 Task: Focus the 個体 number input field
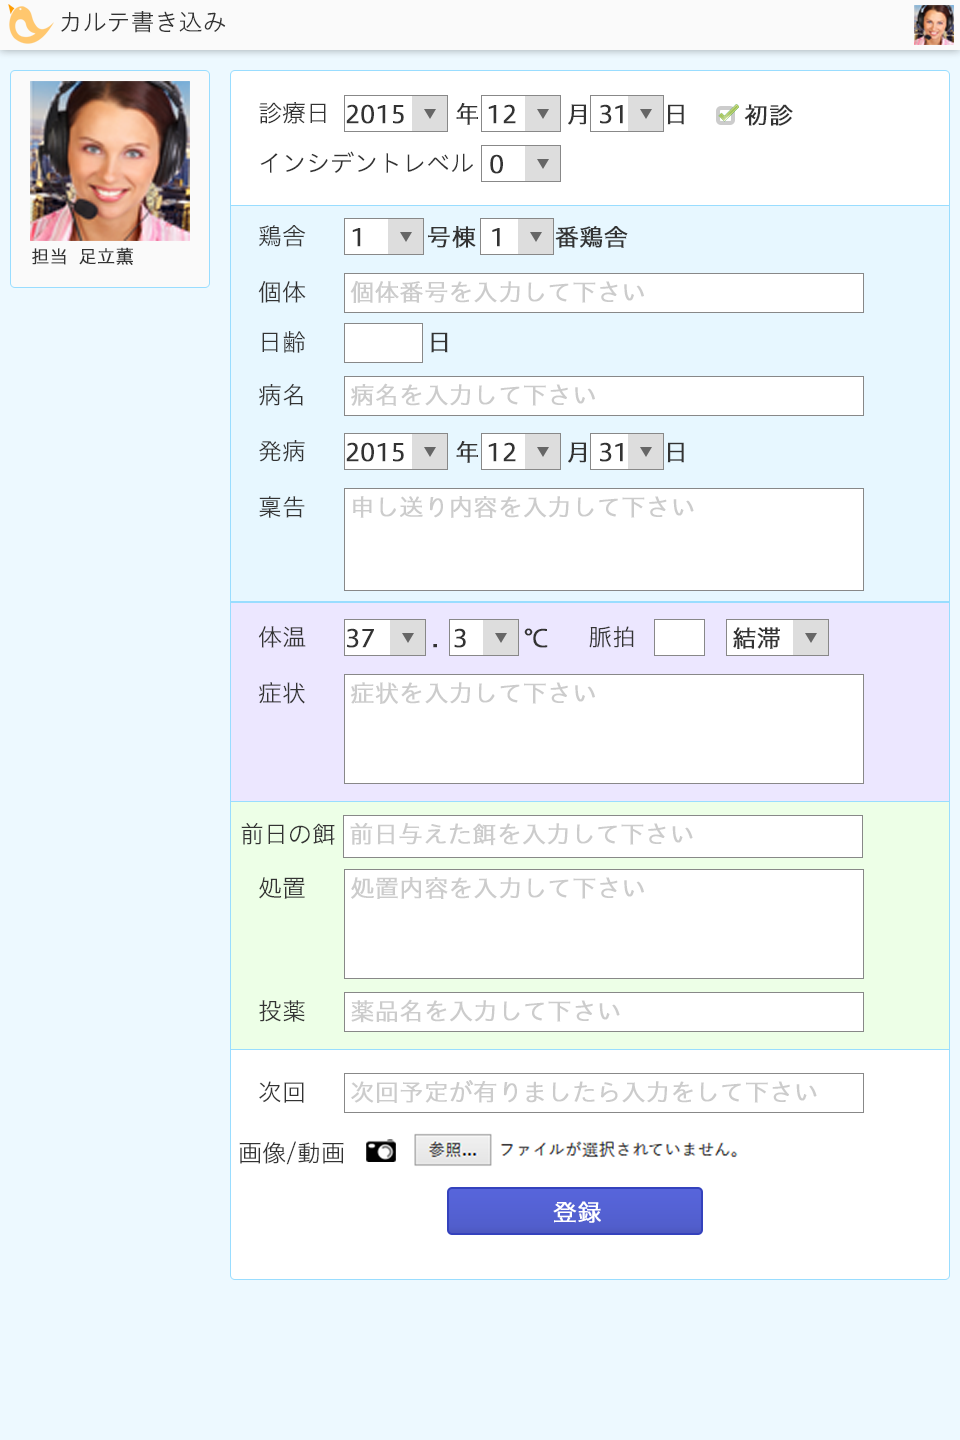603,293
